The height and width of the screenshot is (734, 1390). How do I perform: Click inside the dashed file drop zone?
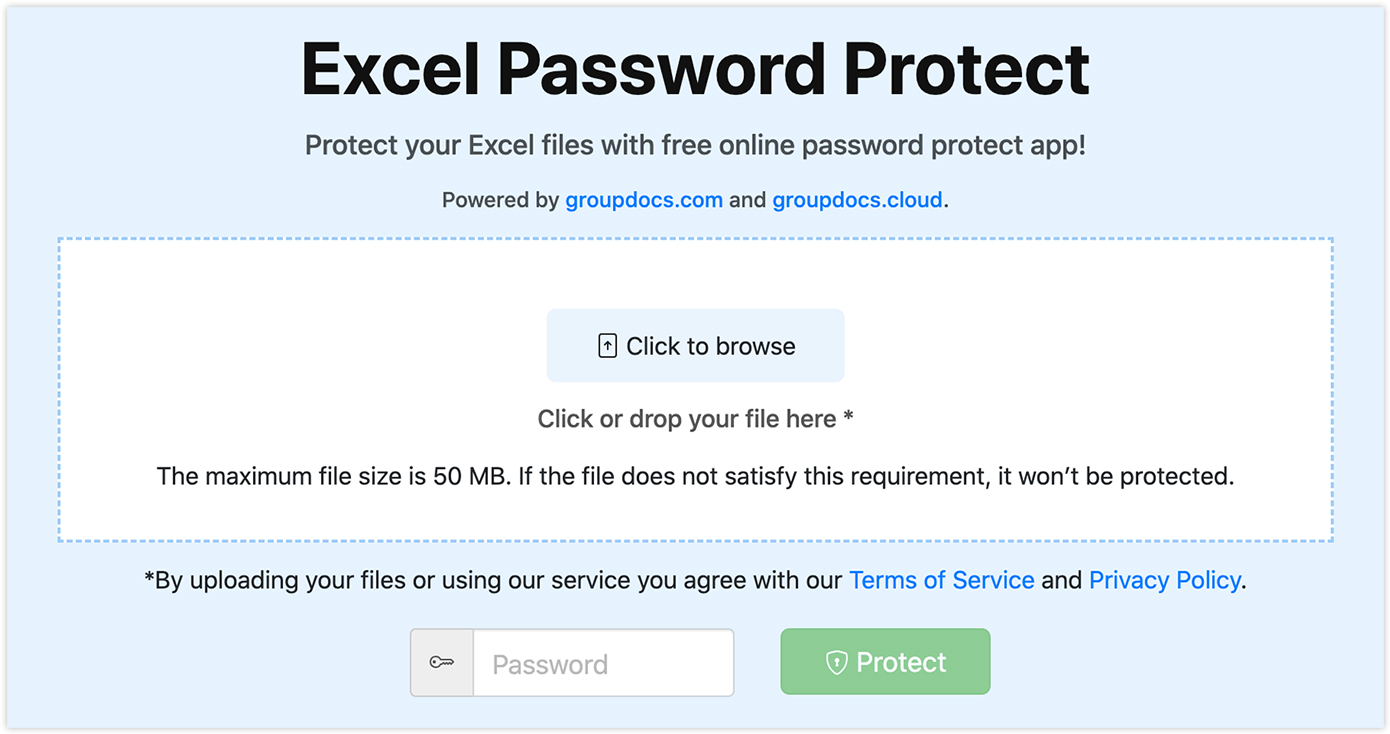tap(695, 280)
